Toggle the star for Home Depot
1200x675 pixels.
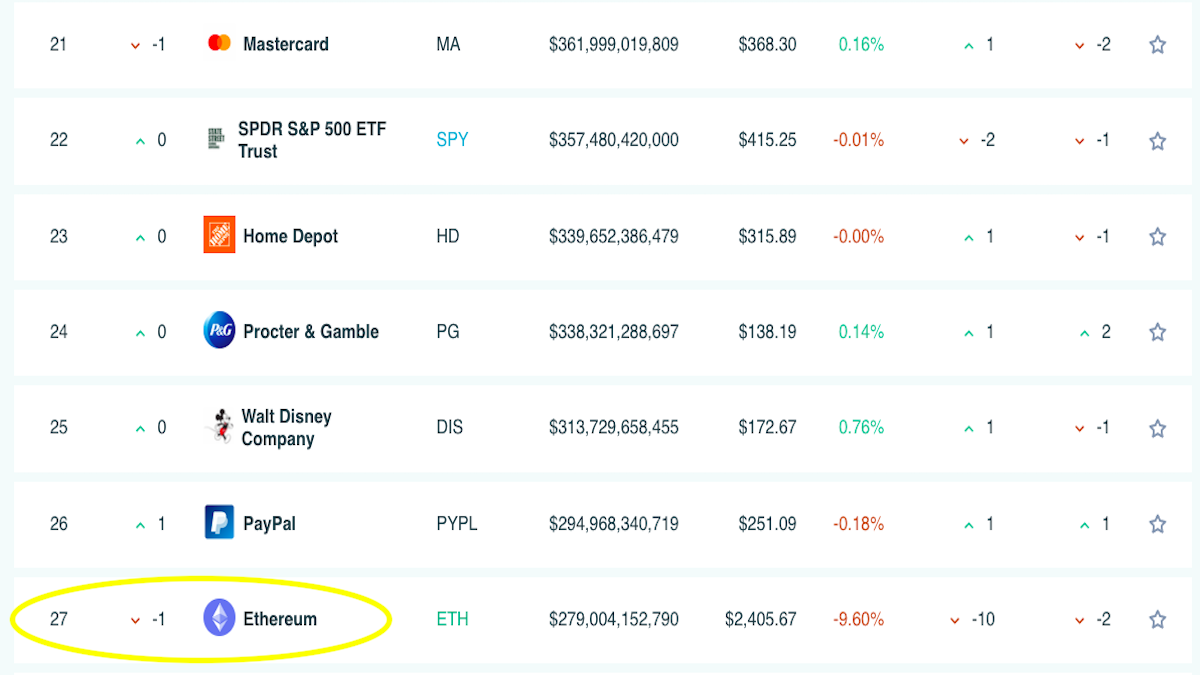pyautogui.click(x=1157, y=237)
